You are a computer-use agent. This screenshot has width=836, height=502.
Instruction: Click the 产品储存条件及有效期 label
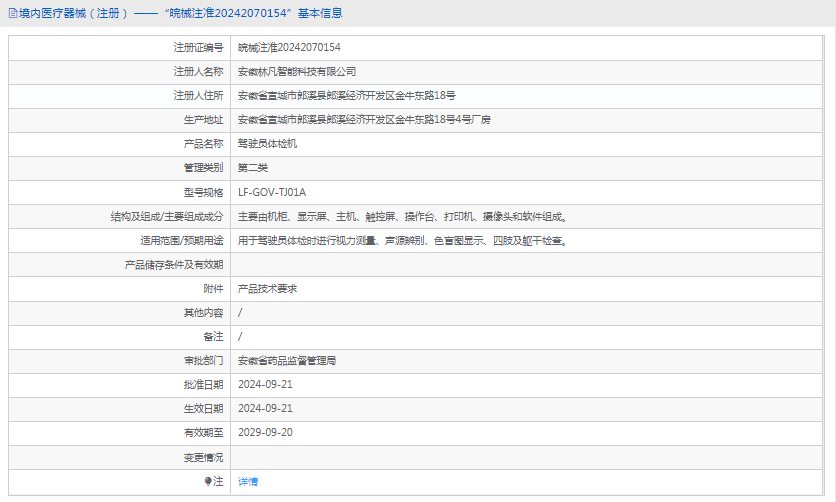coord(174,264)
